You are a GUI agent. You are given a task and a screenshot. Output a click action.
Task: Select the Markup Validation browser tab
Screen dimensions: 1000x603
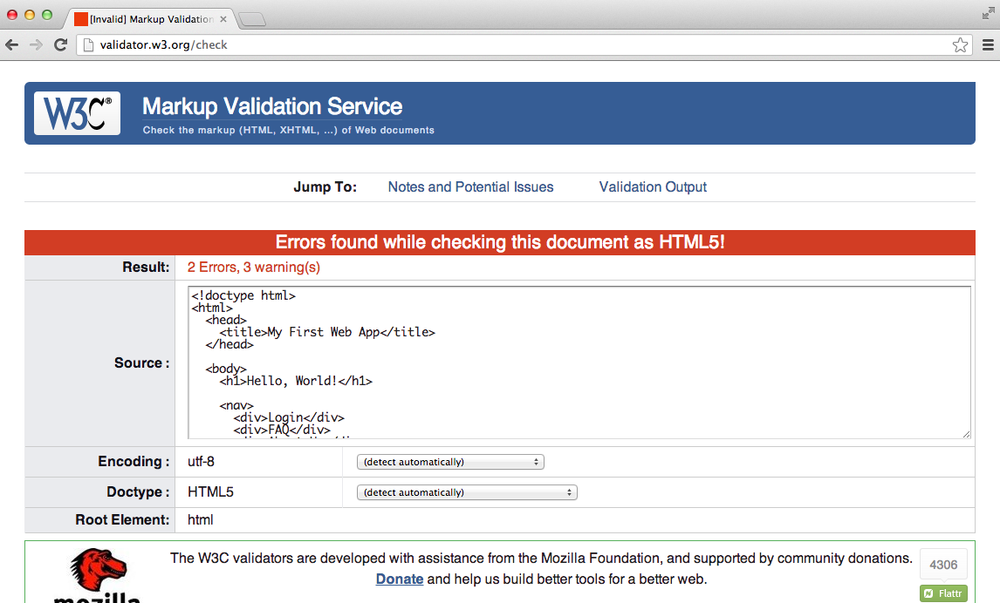tap(150, 17)
